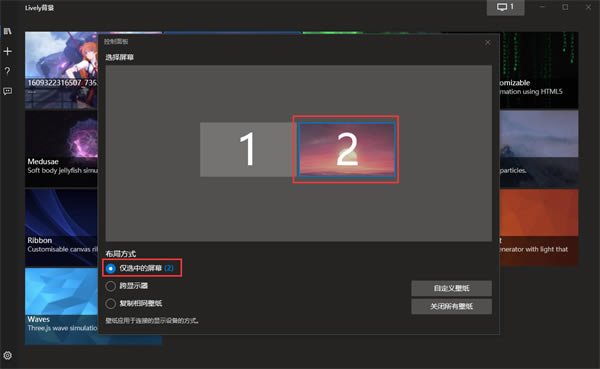The image size is (600, 369).
Task: Close the control panel dialog
Action: pos(488,42)
